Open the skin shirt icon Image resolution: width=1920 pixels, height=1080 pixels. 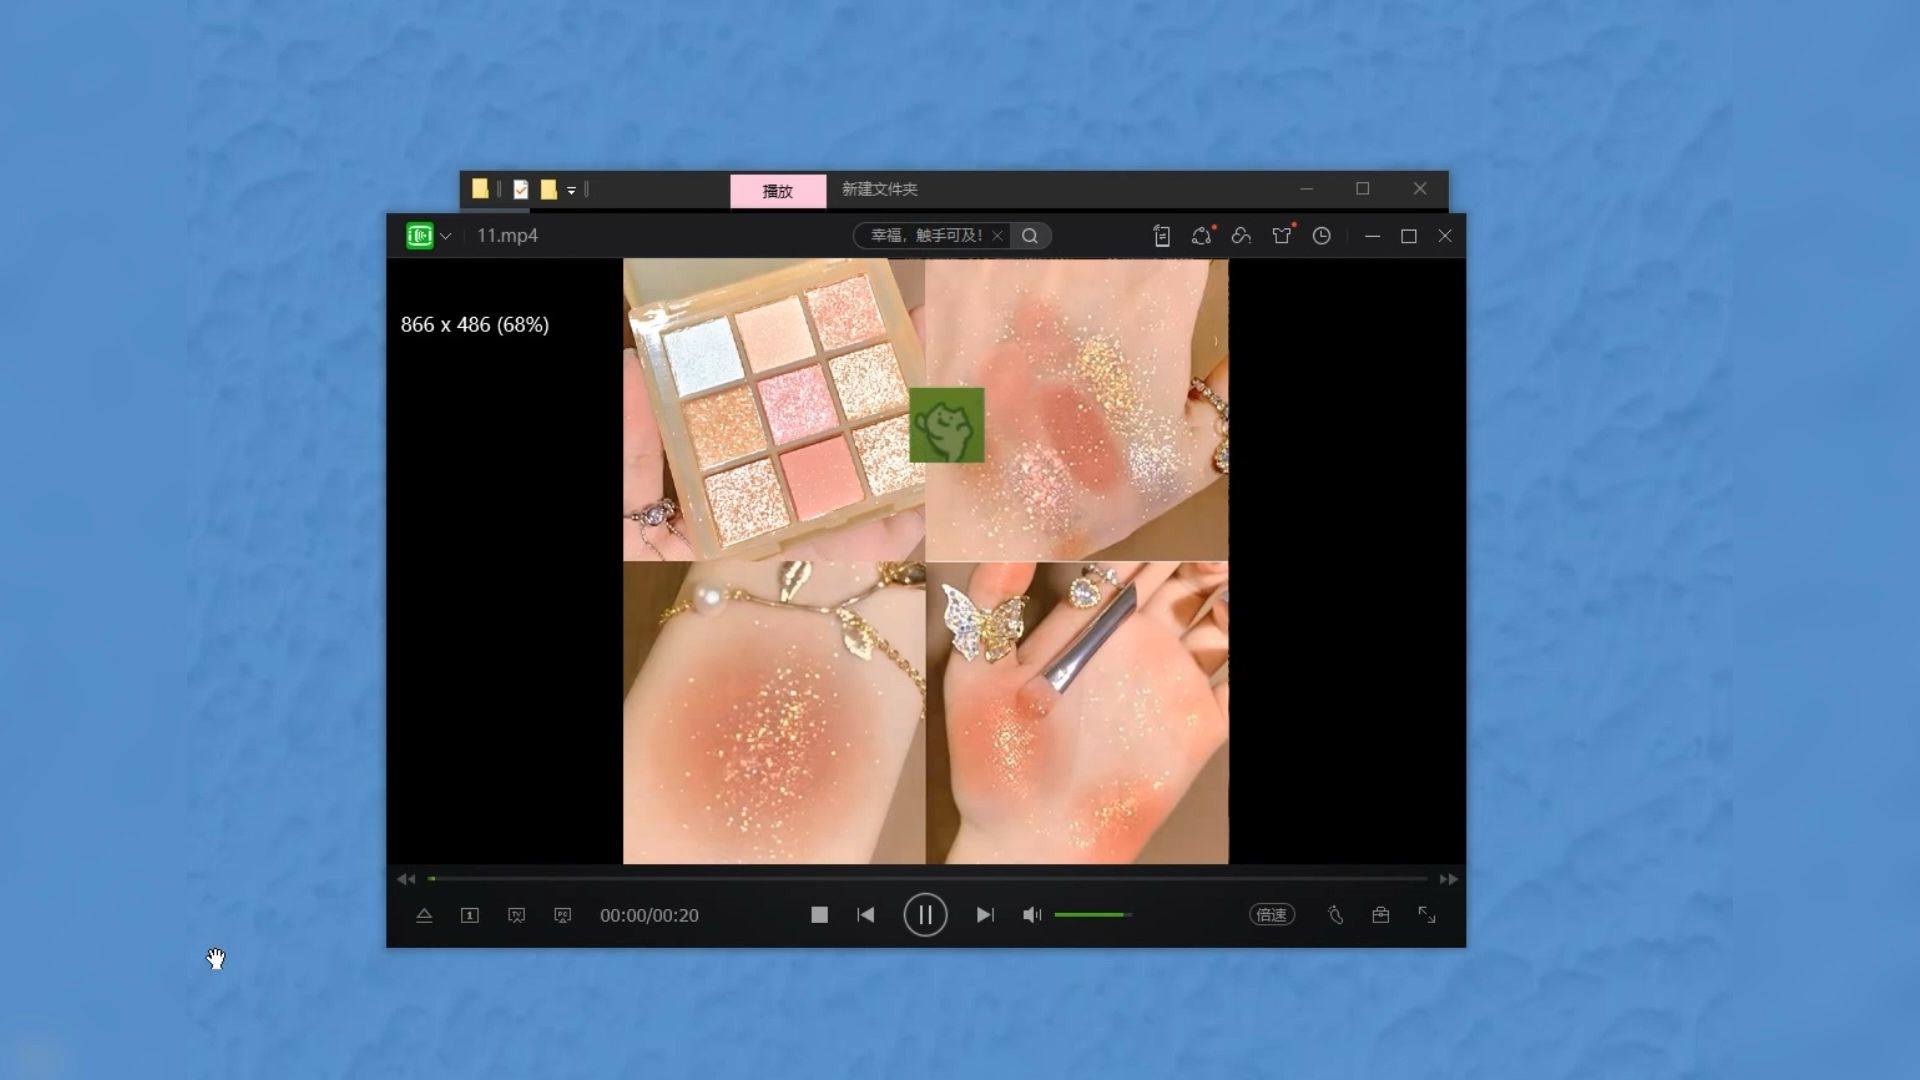[x=1281, y=236]
